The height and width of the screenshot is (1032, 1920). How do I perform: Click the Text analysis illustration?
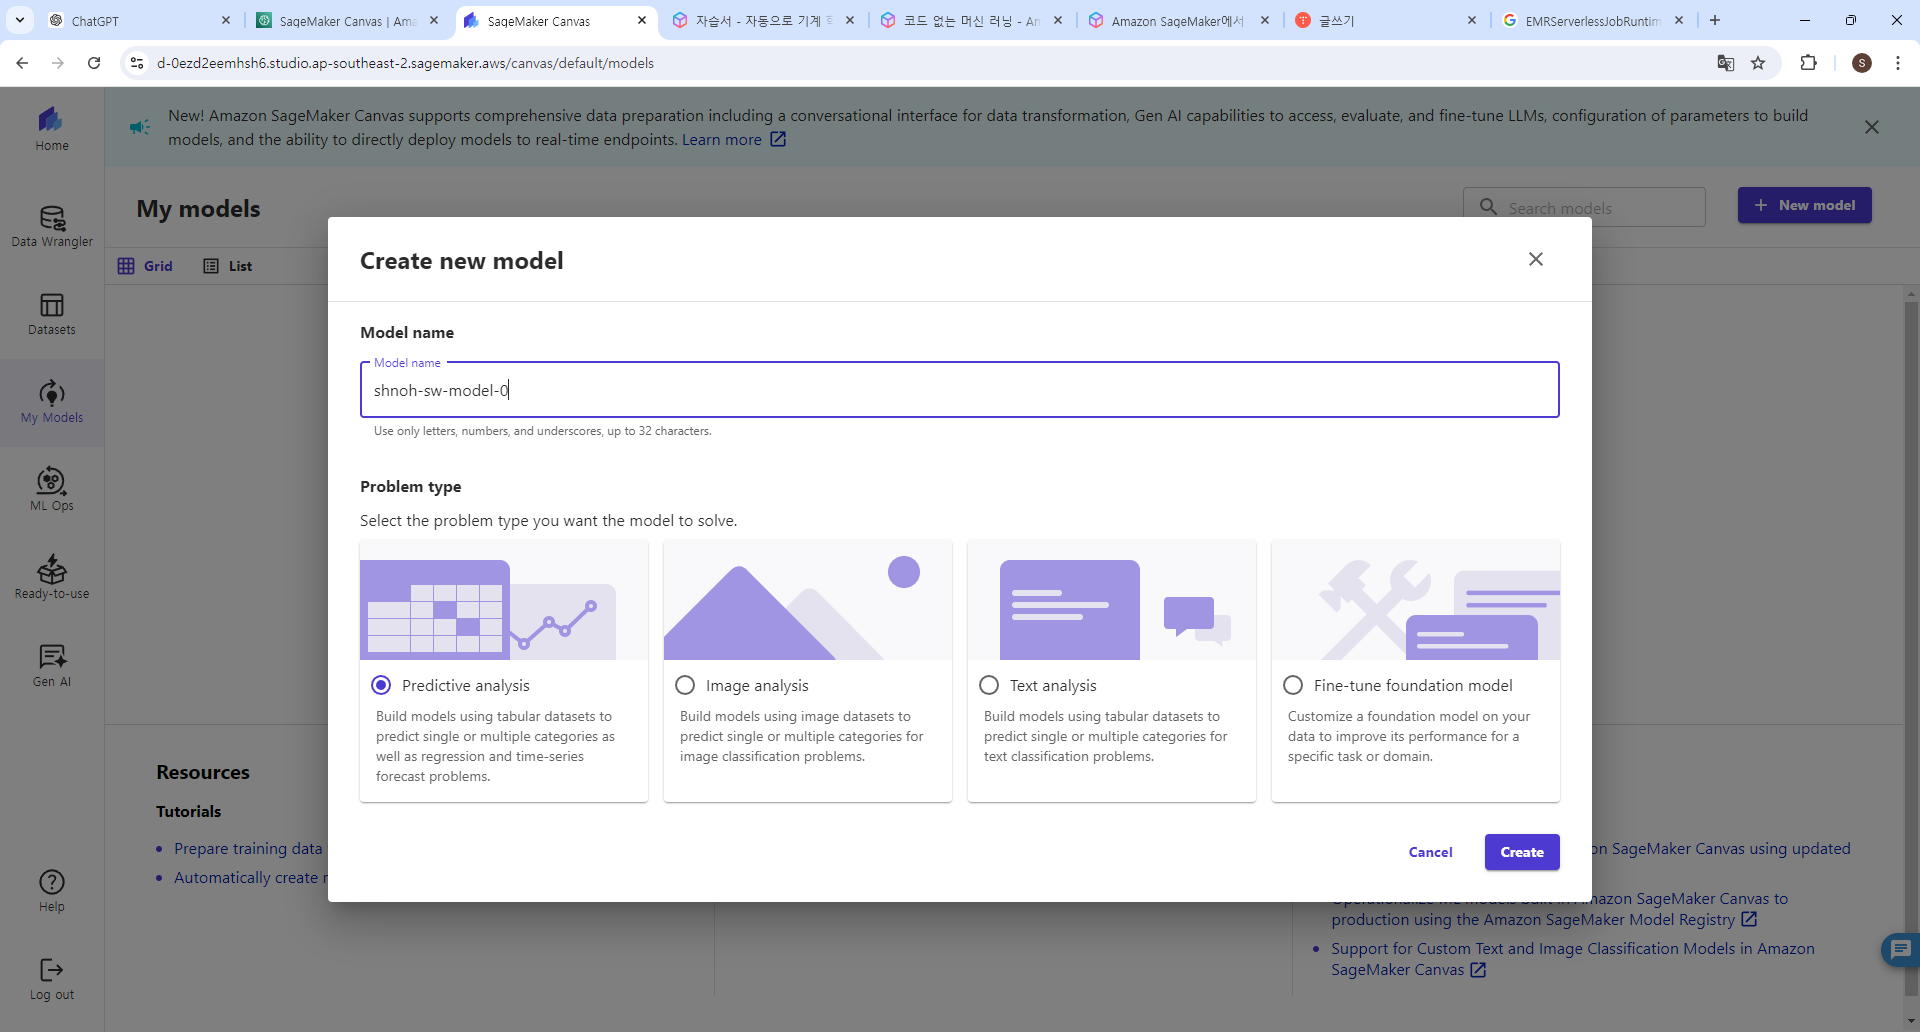coord(1112,600)
